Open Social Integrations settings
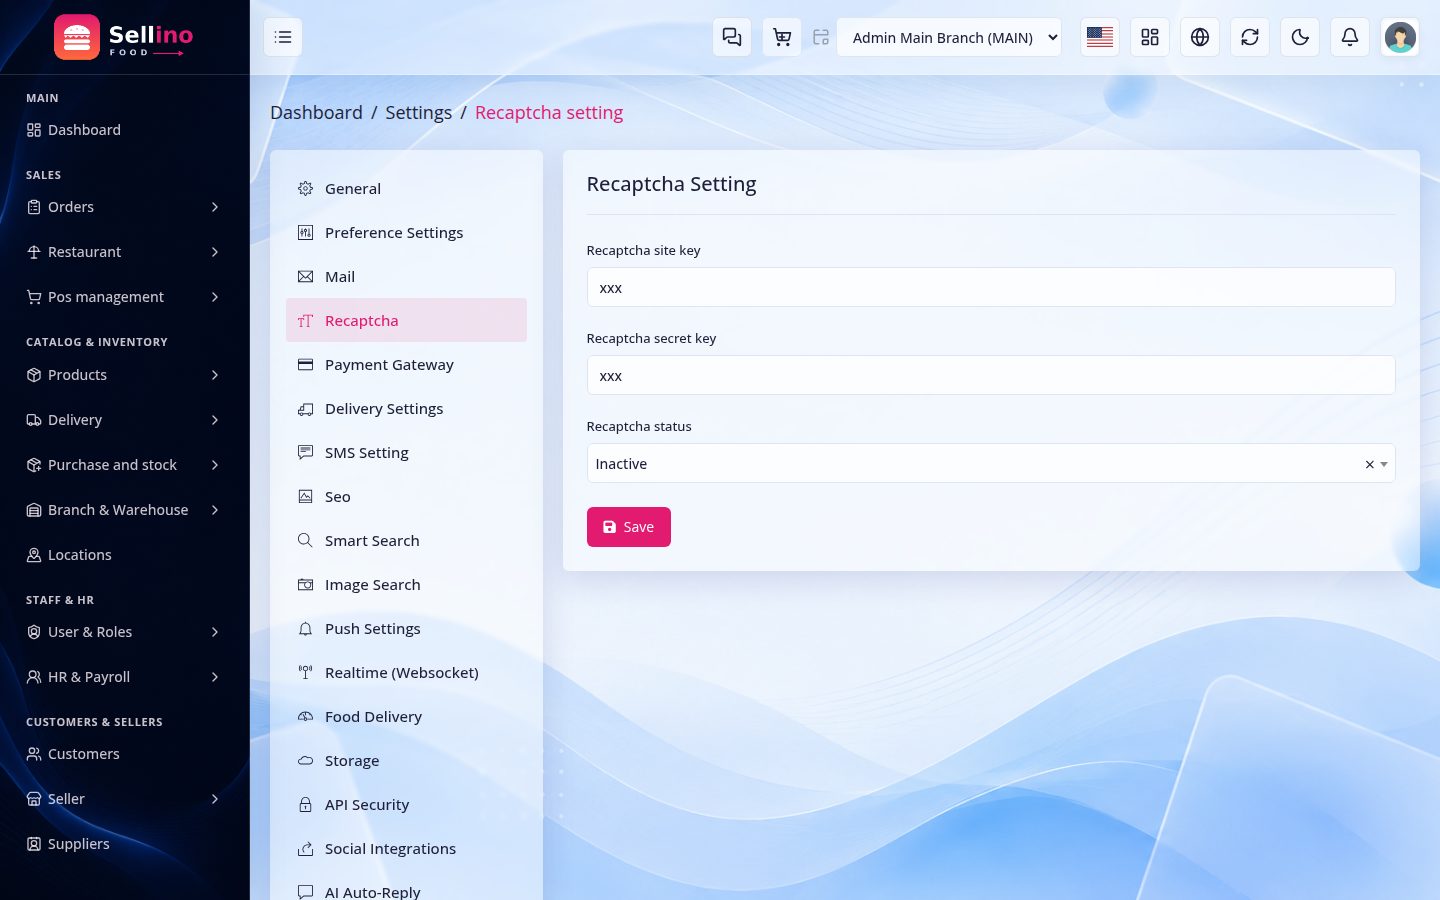 pyautogui.click(x=406, y=848)
